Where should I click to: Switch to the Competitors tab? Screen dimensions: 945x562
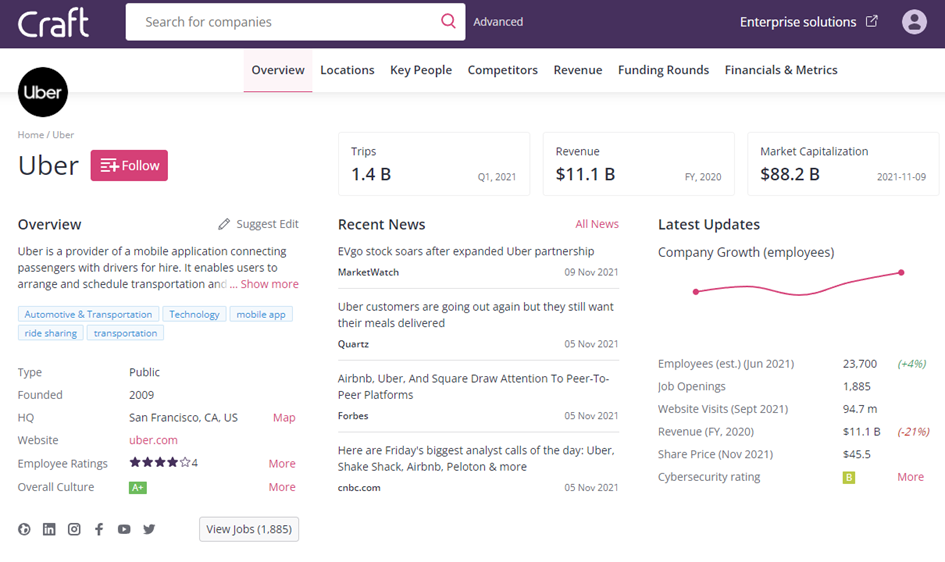tap(503, 70)
